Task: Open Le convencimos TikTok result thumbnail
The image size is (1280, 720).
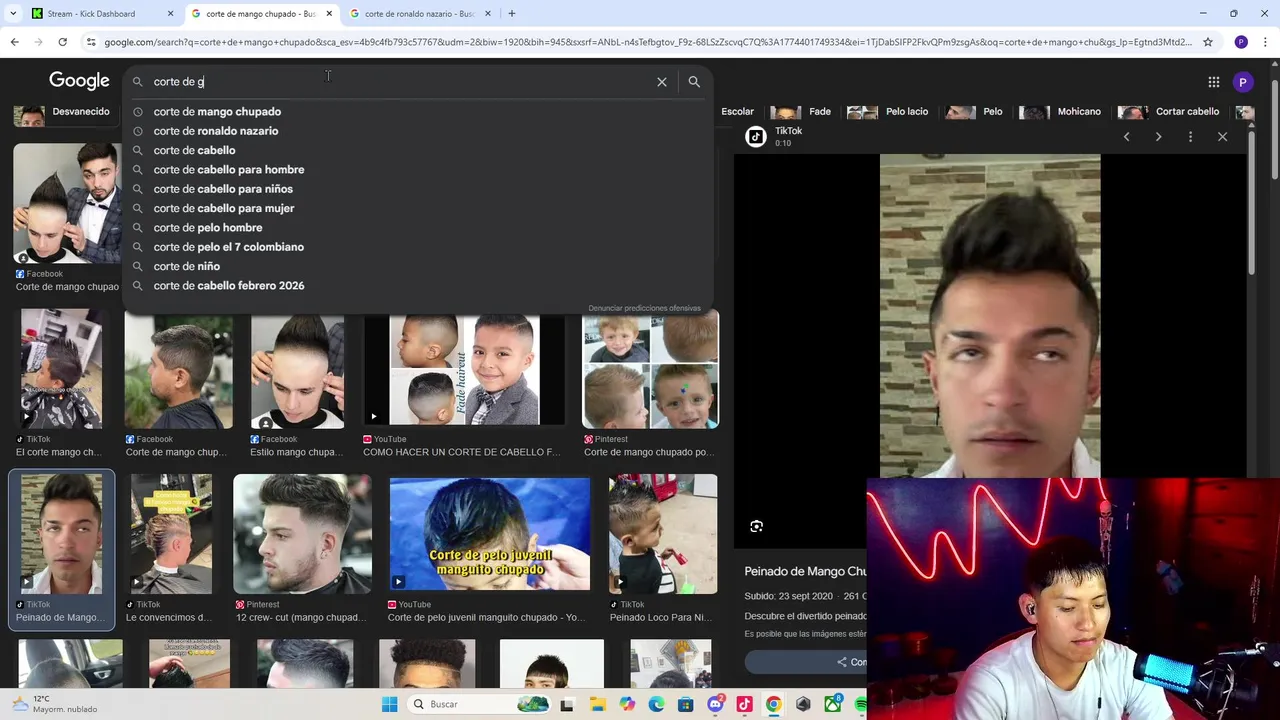Action: click(x=171, y=534)
